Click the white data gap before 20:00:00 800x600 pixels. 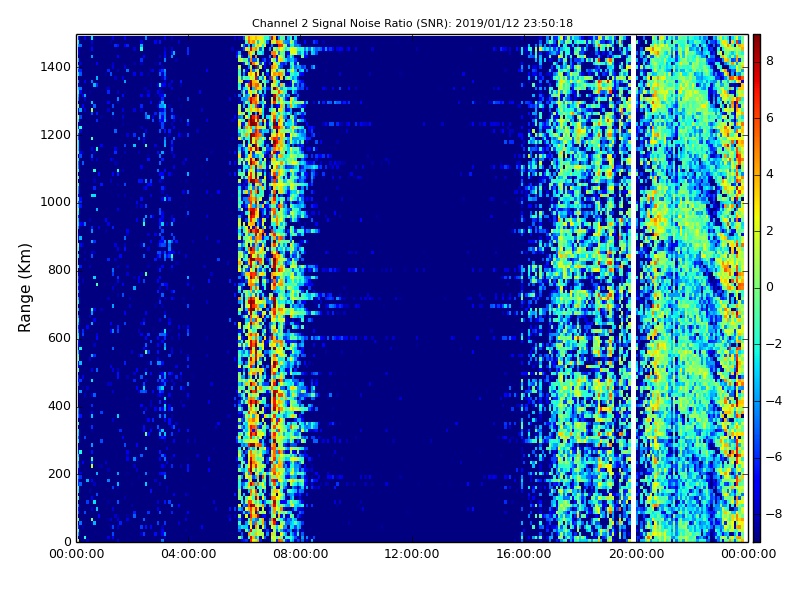point(634,288)
